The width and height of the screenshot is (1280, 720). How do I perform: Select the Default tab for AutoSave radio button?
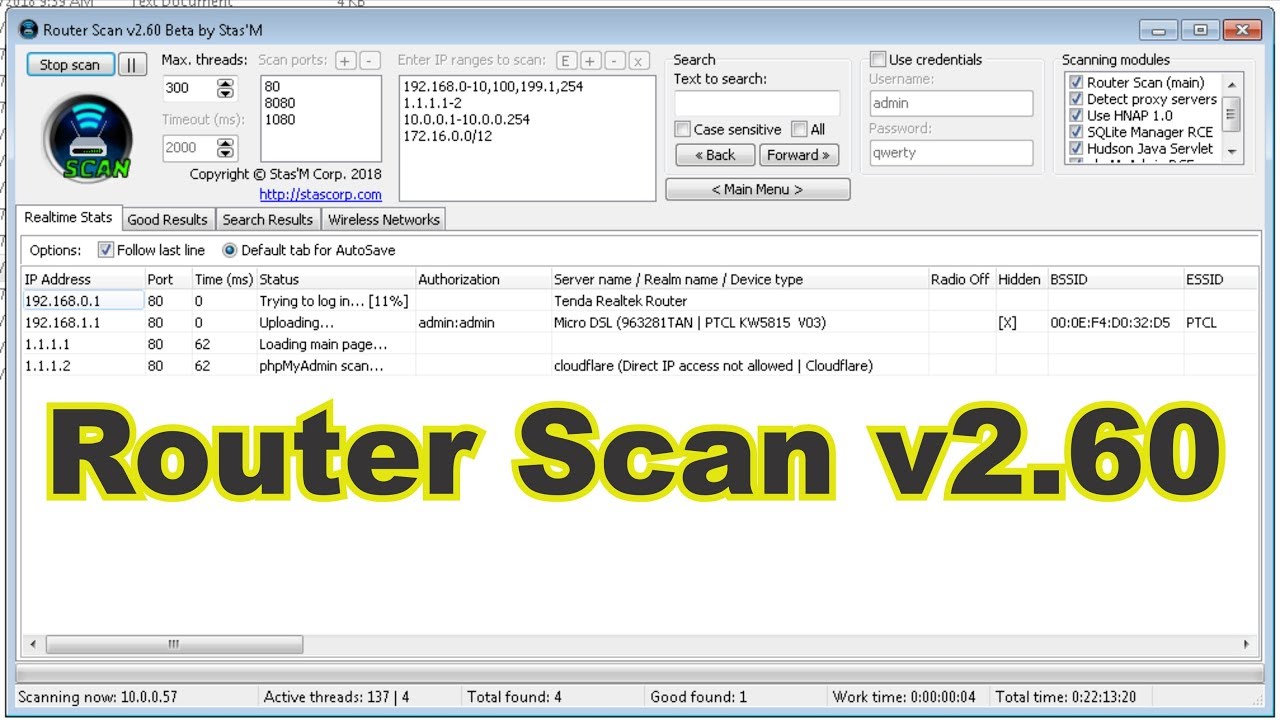point(229,250)
